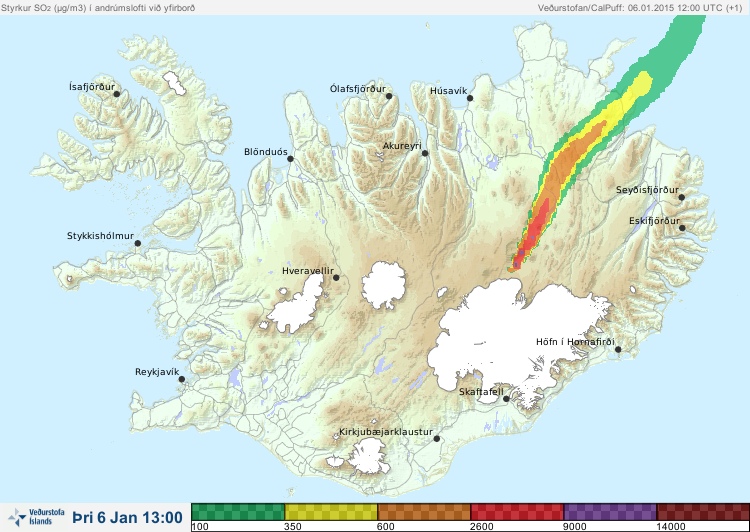The image size is (750, 532).
Task: Click the Hveravellir marker dot
Action: (336, 277)
